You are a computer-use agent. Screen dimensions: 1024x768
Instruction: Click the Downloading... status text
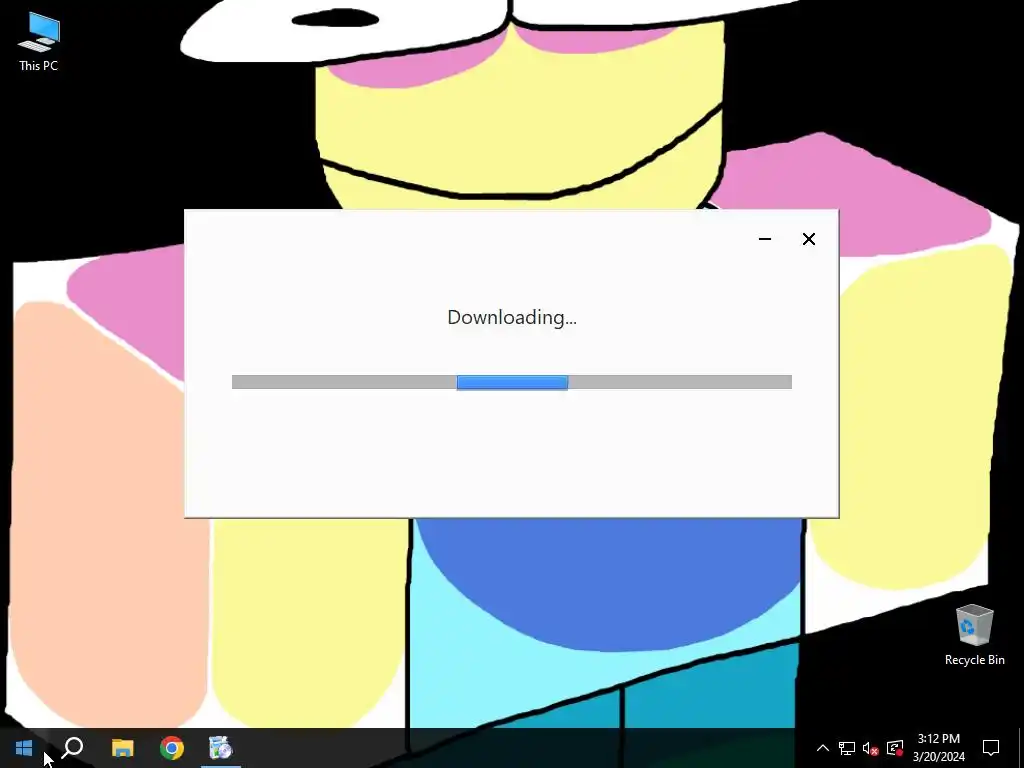(x=512, y=317)
